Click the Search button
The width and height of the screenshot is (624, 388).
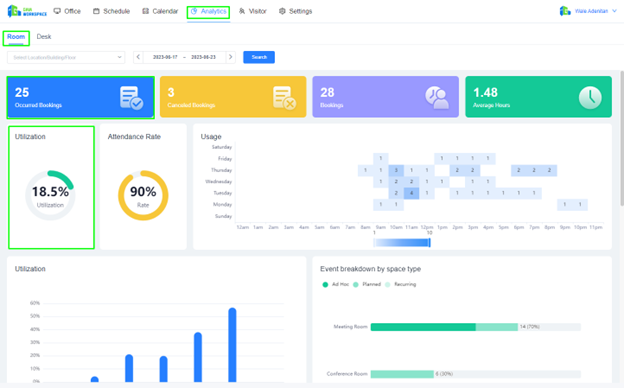coord(259,57)
